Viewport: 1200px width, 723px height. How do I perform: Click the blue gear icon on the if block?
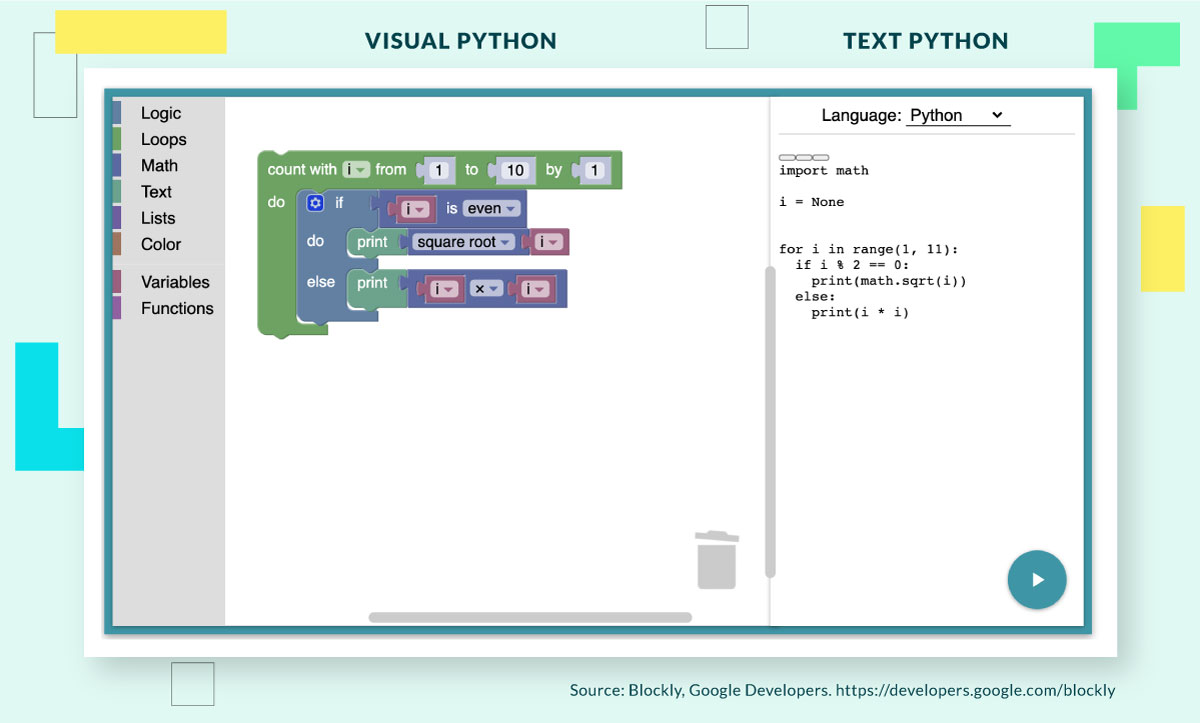click(x=315, y=203)
